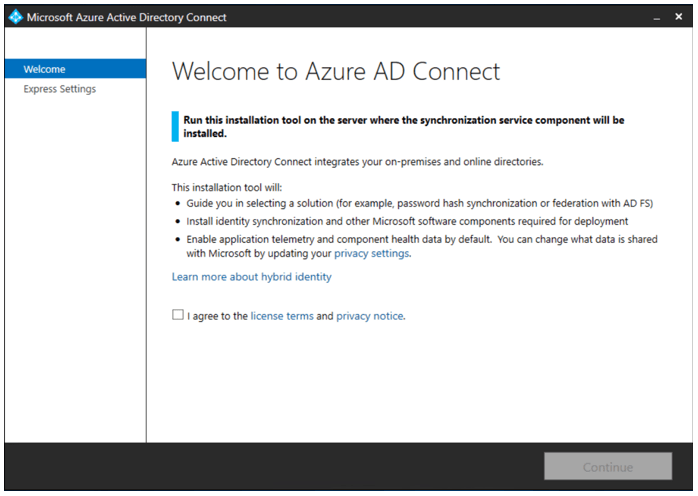Click the 'Enable application telemetry' bullet text

(422, 240)
